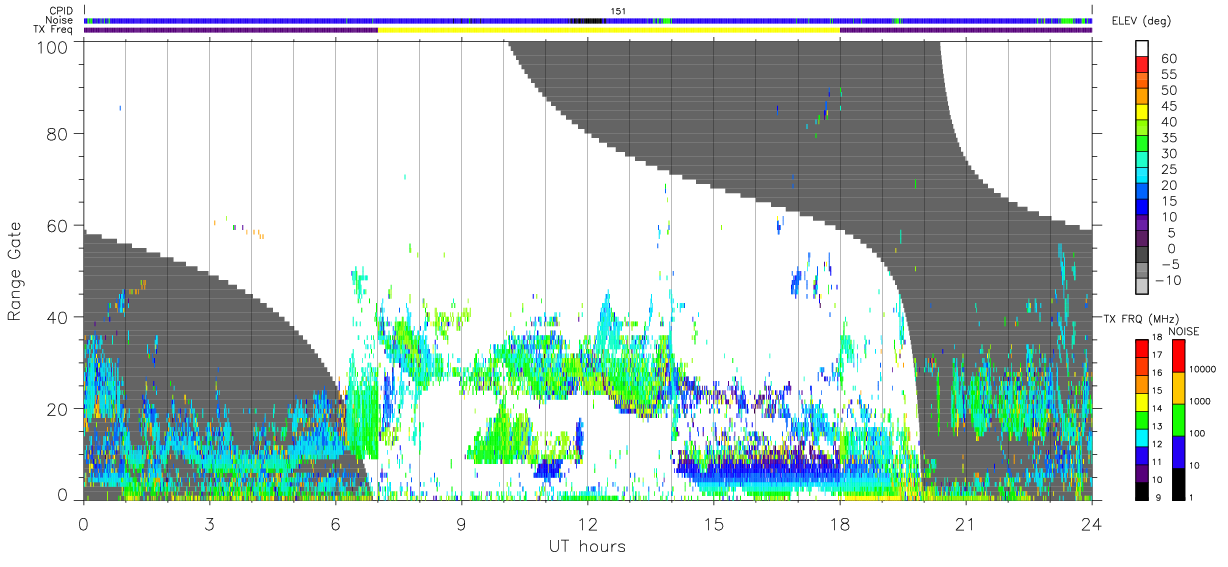Click the '9' label on the TX FRQ scale
This screenshot has height=567, width=1228.
(x=1159, y=497)
